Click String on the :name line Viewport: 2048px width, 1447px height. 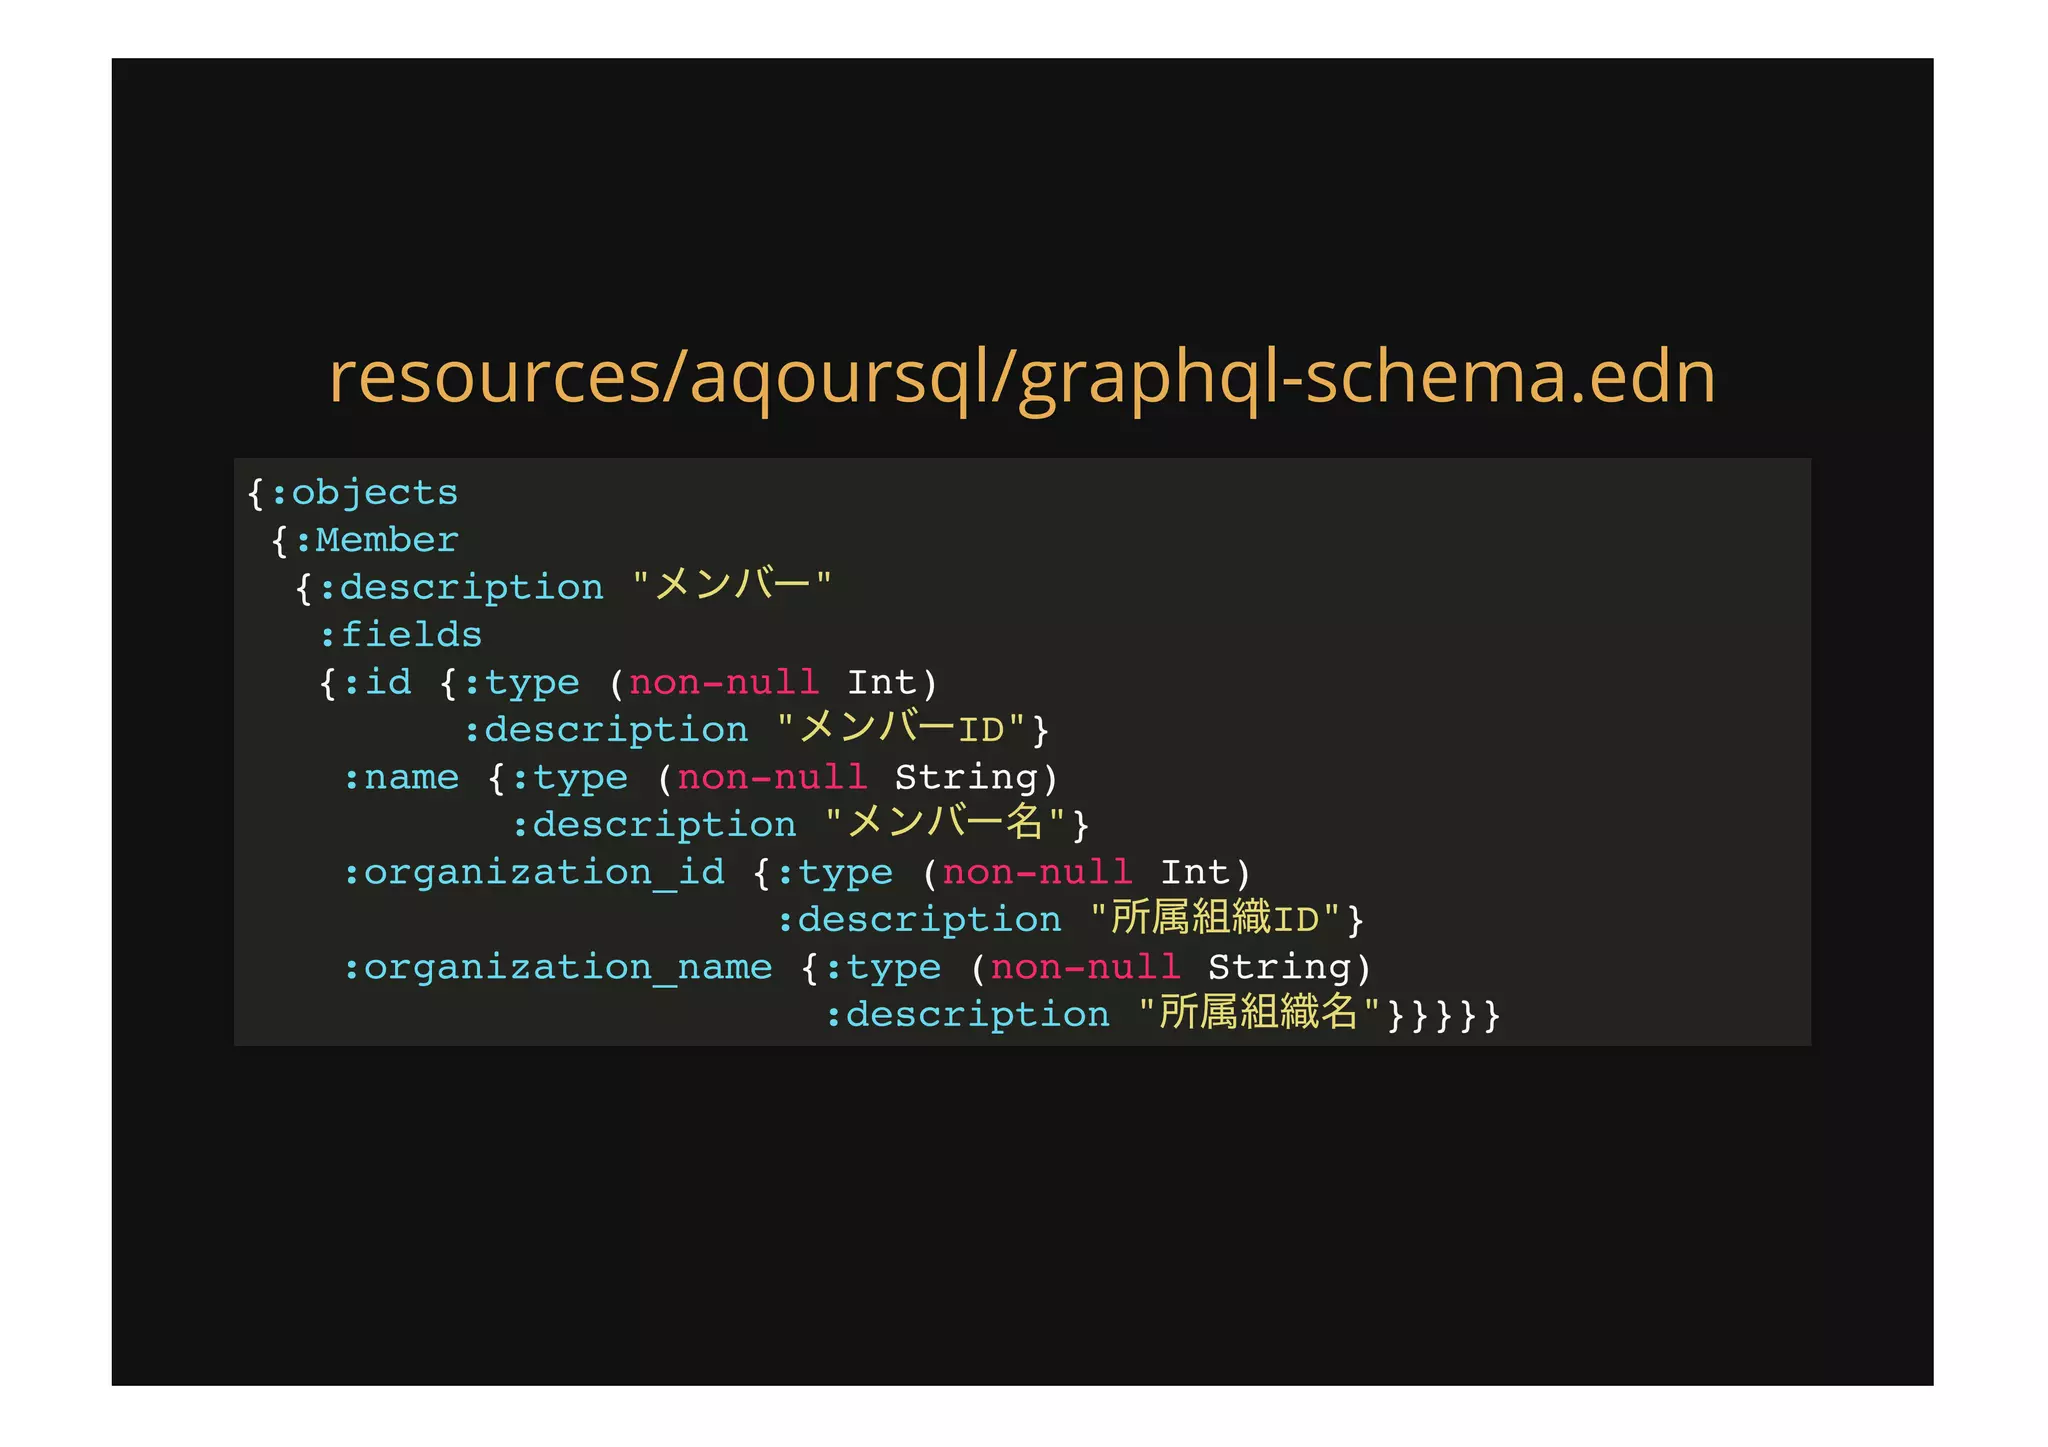[x=966, y=778]
